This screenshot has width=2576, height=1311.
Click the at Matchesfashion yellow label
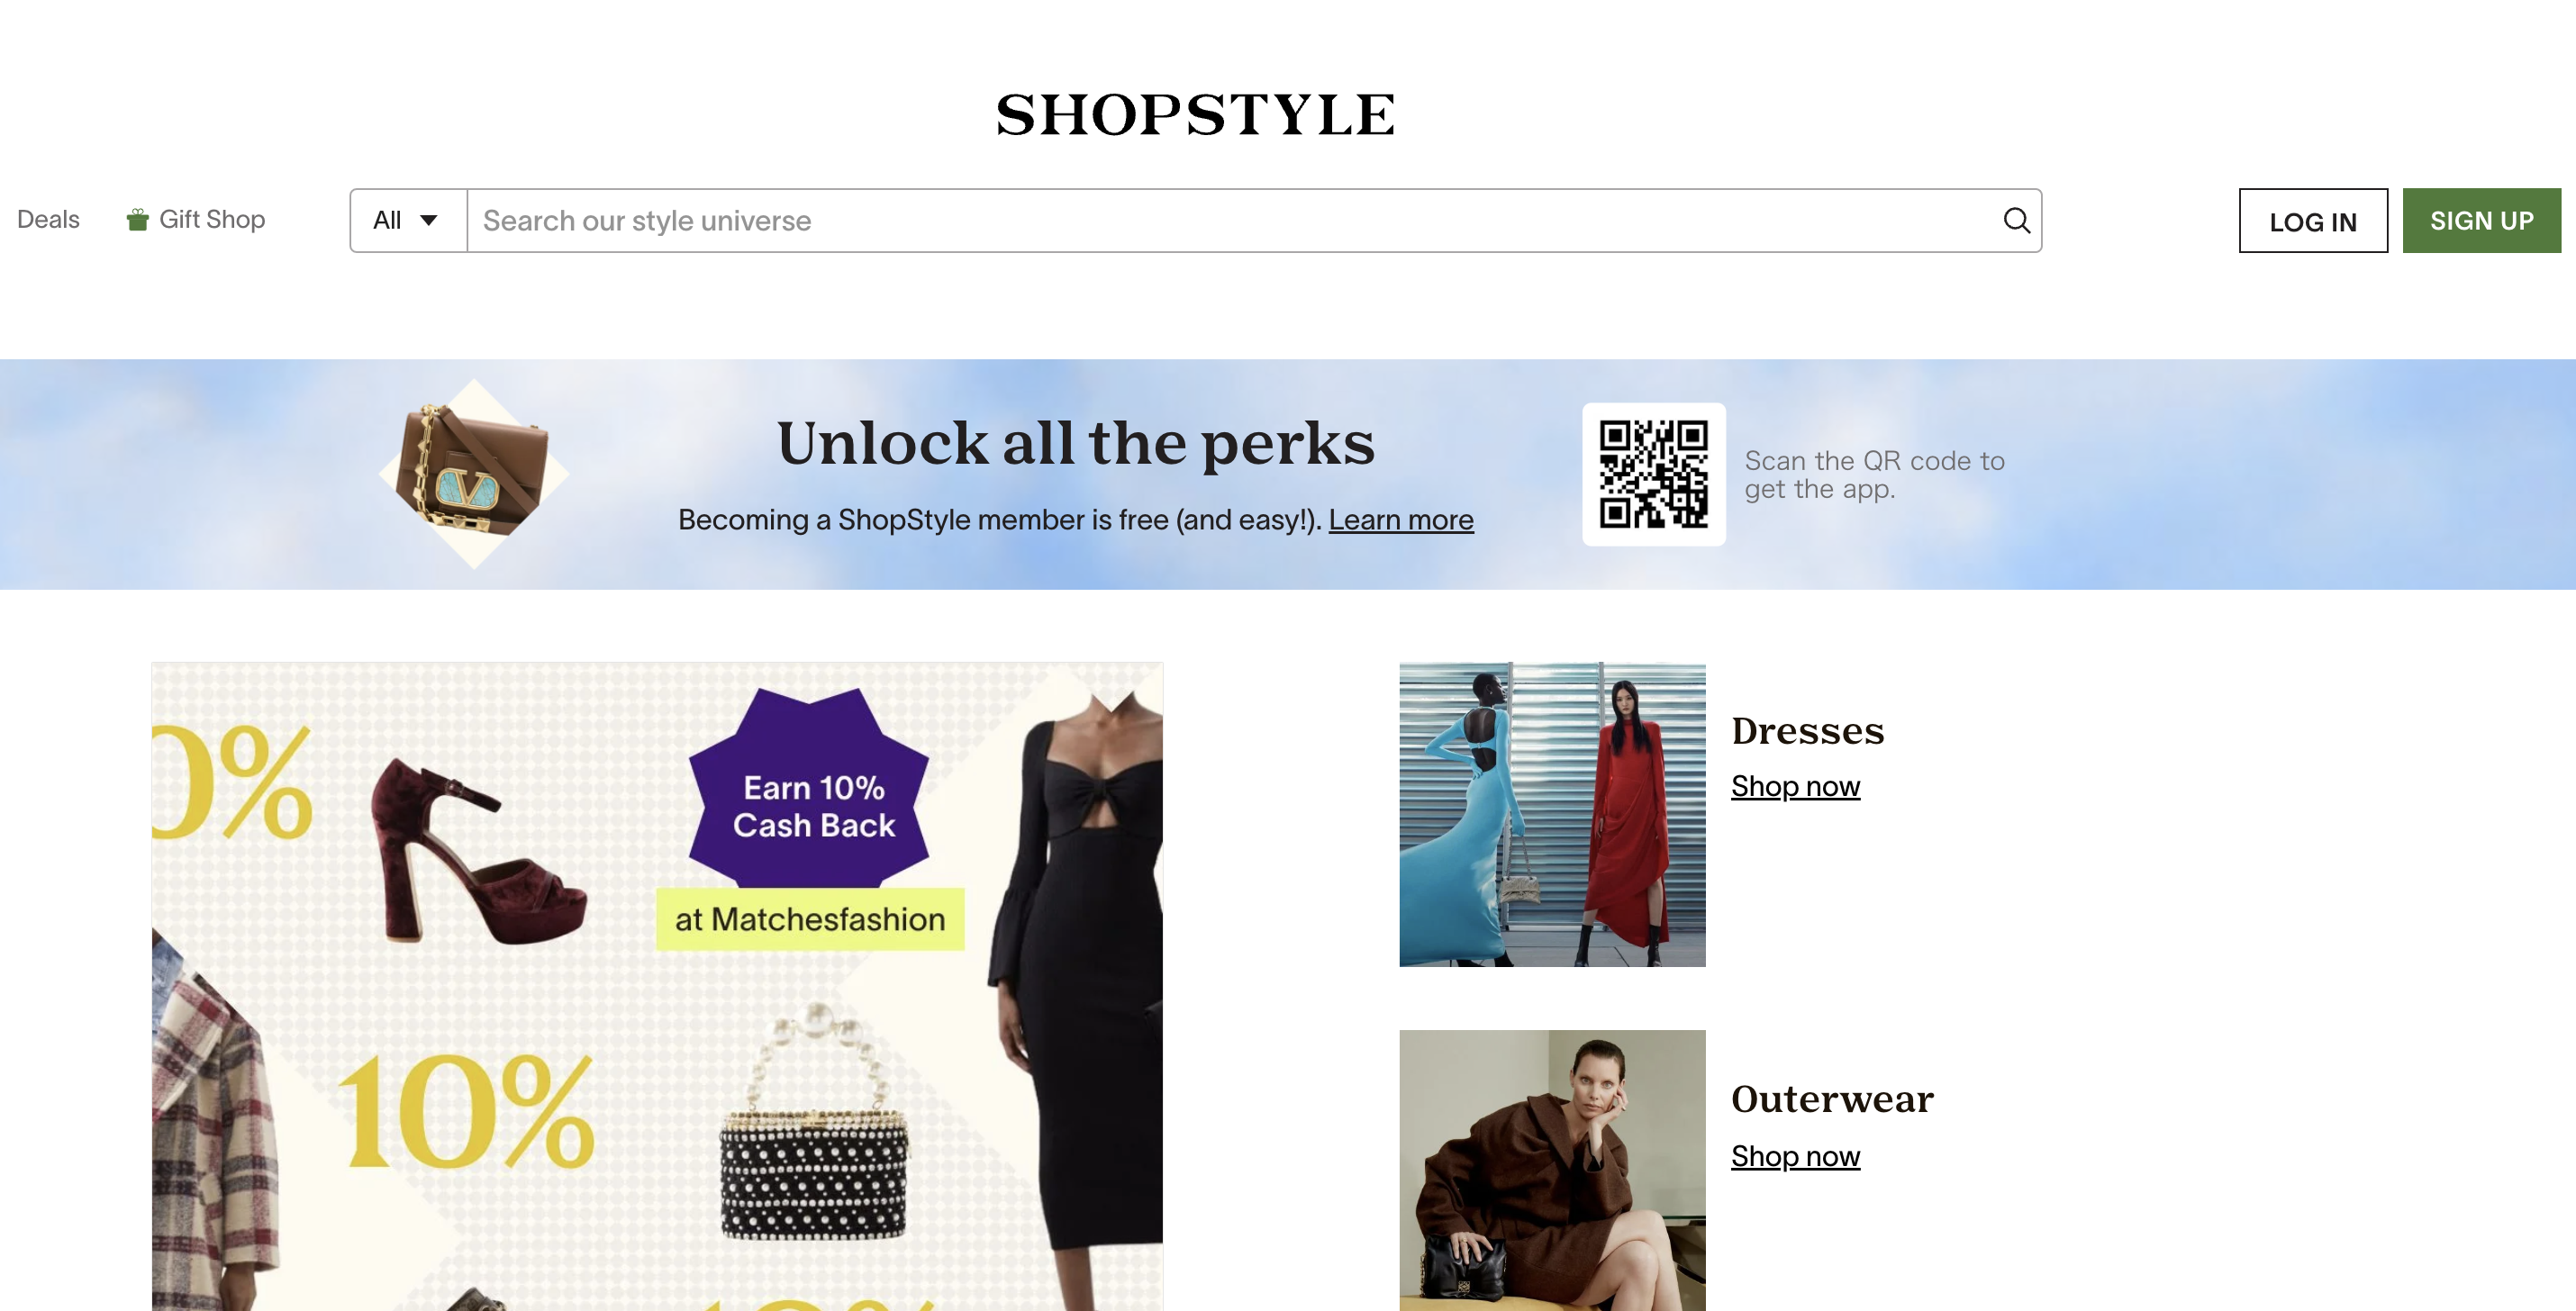[810, 919]
